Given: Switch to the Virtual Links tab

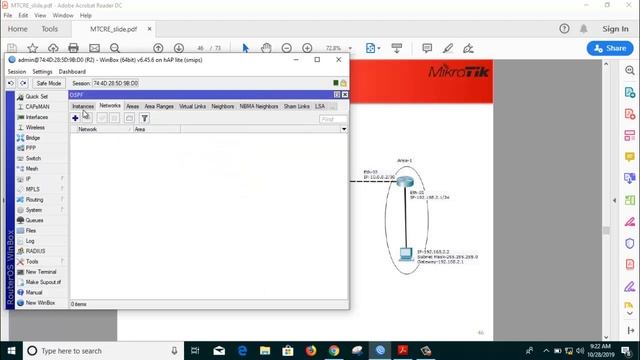Looking at the screenshot, I should pyautogui.click(x=193, y=107).
